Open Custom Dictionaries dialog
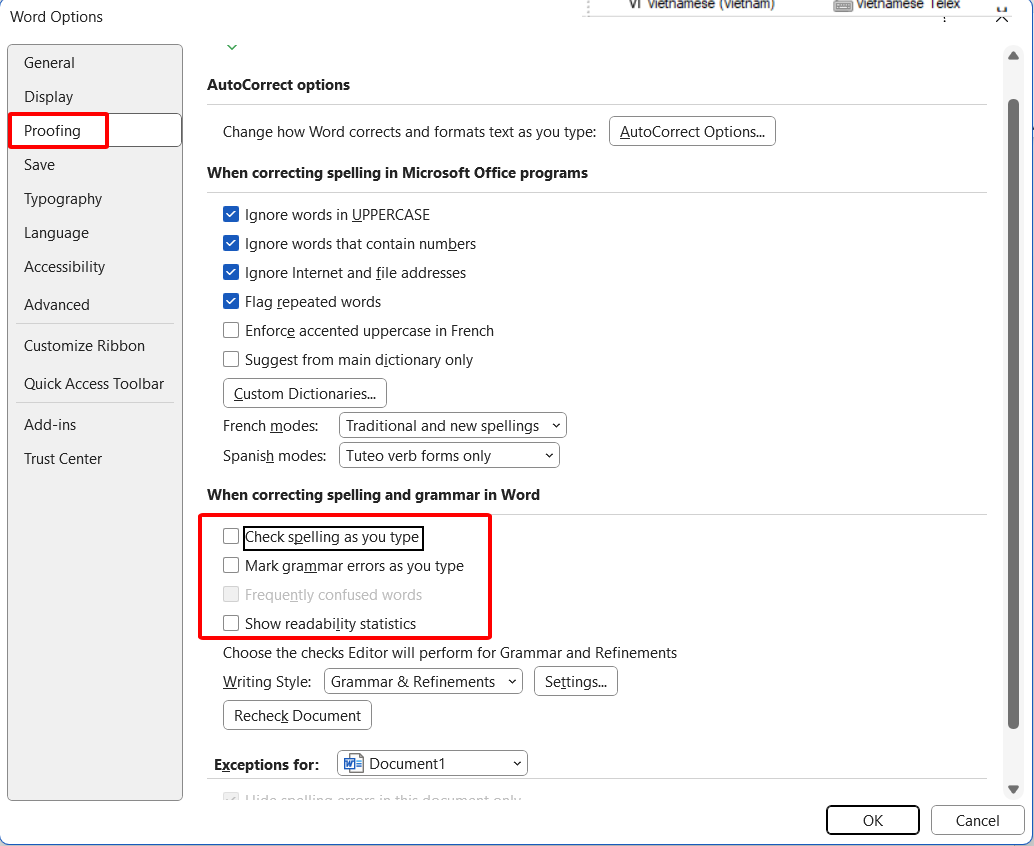Viewport: 1034px width, 846px height. tap(305, 394)
